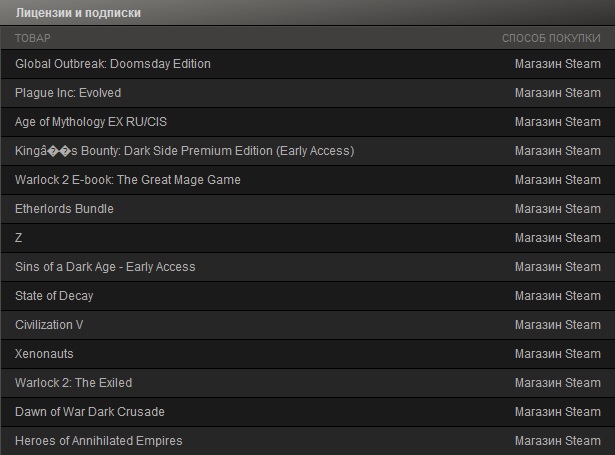Click 'Магазин Steam' beside Etherlords Bundle
Viewport: 615px width, 455px height.
pyautogui.click(x=558, y=209)
